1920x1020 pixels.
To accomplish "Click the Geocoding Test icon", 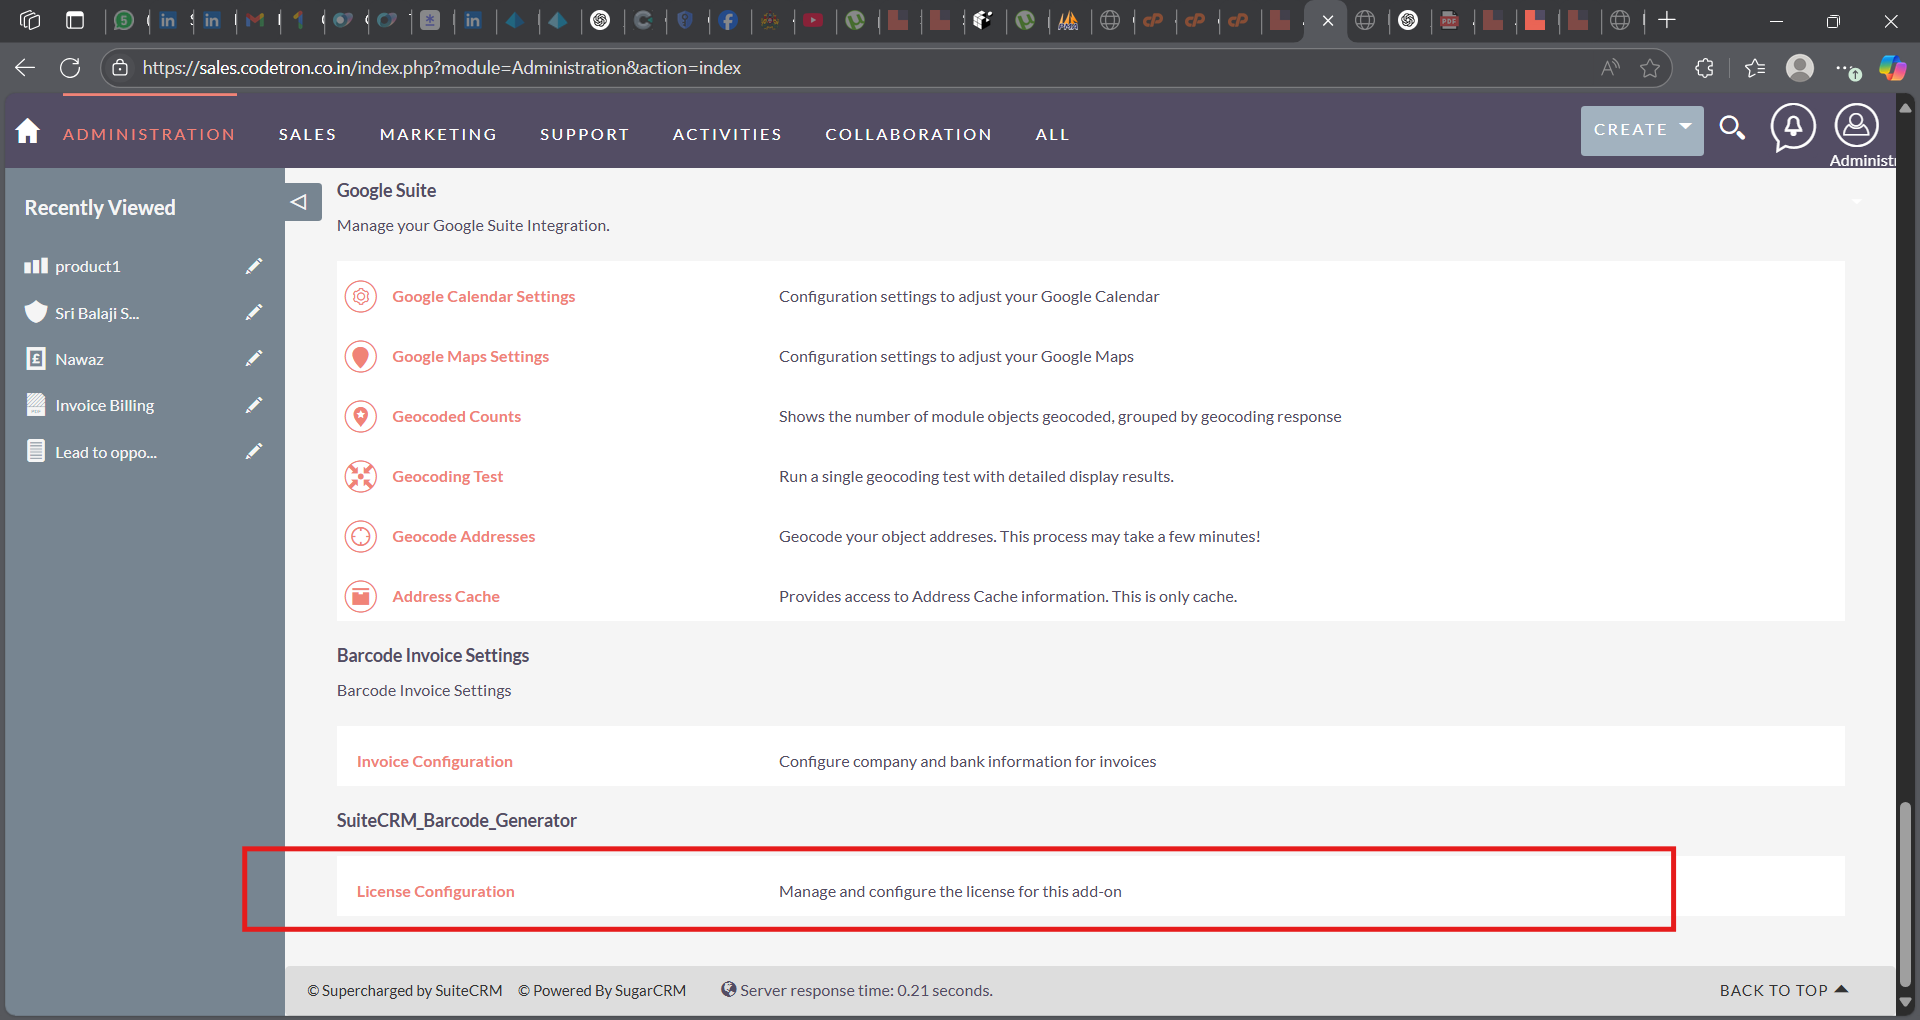I will pos(361,477).
